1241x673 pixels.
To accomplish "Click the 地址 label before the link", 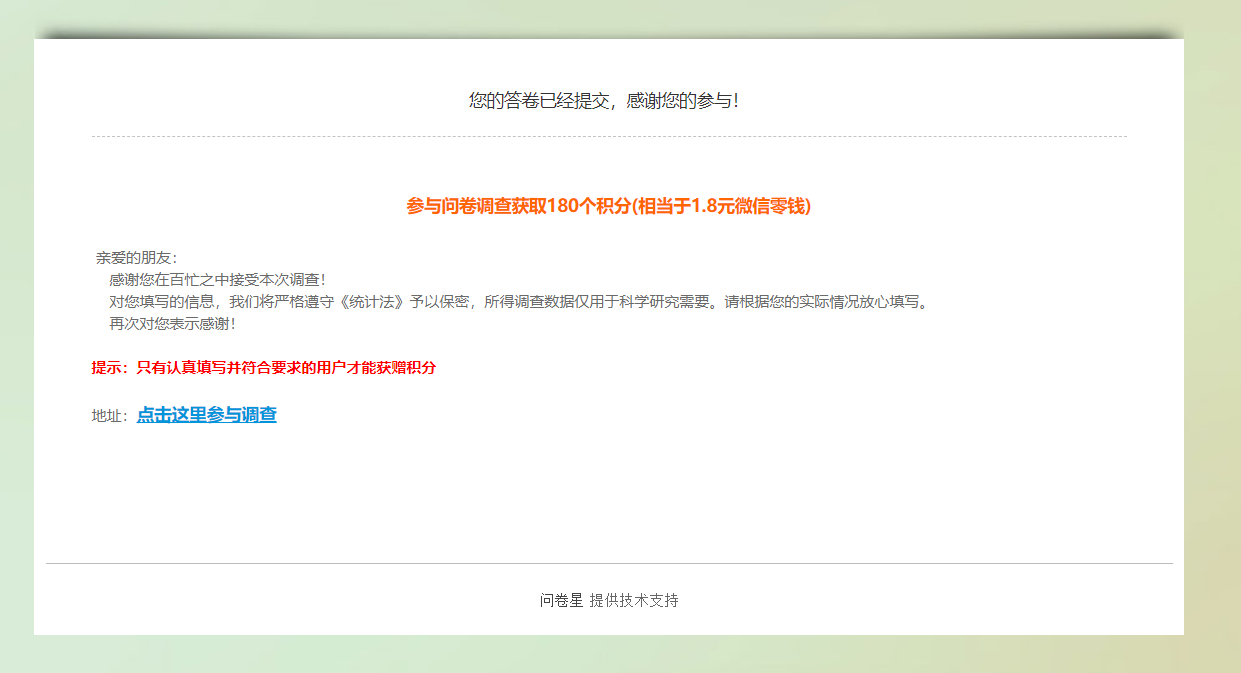I will (108, 416).
